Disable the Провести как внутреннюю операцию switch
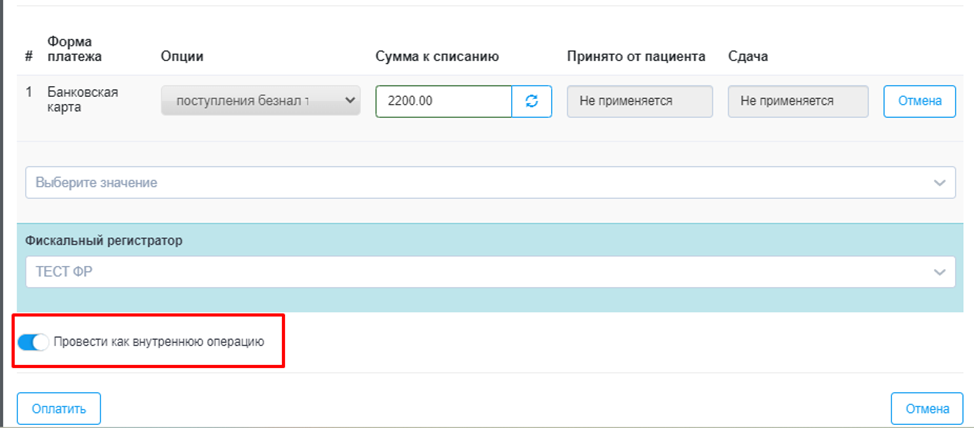Image resolution: width=974 pixels, height=428 pixels. pyautogui.click(x=32, y=342)
